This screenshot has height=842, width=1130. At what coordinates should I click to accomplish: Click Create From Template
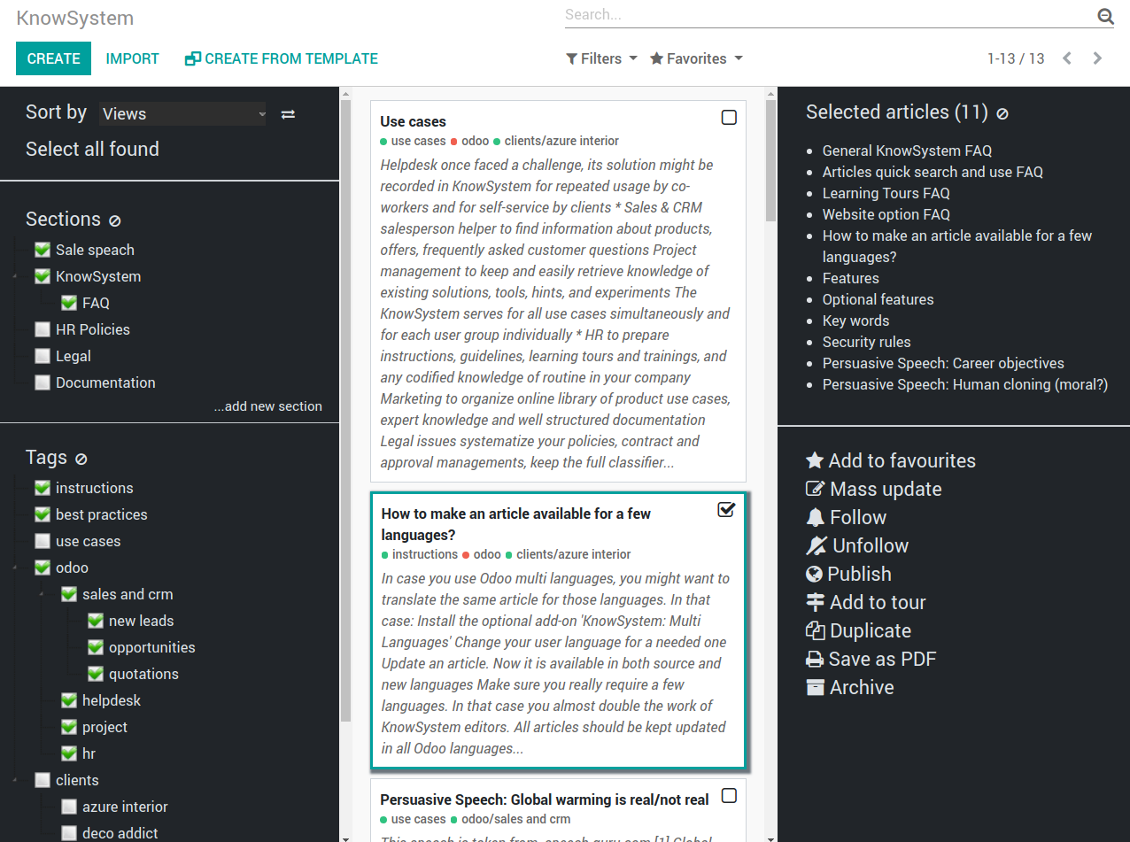click(281, 58)
